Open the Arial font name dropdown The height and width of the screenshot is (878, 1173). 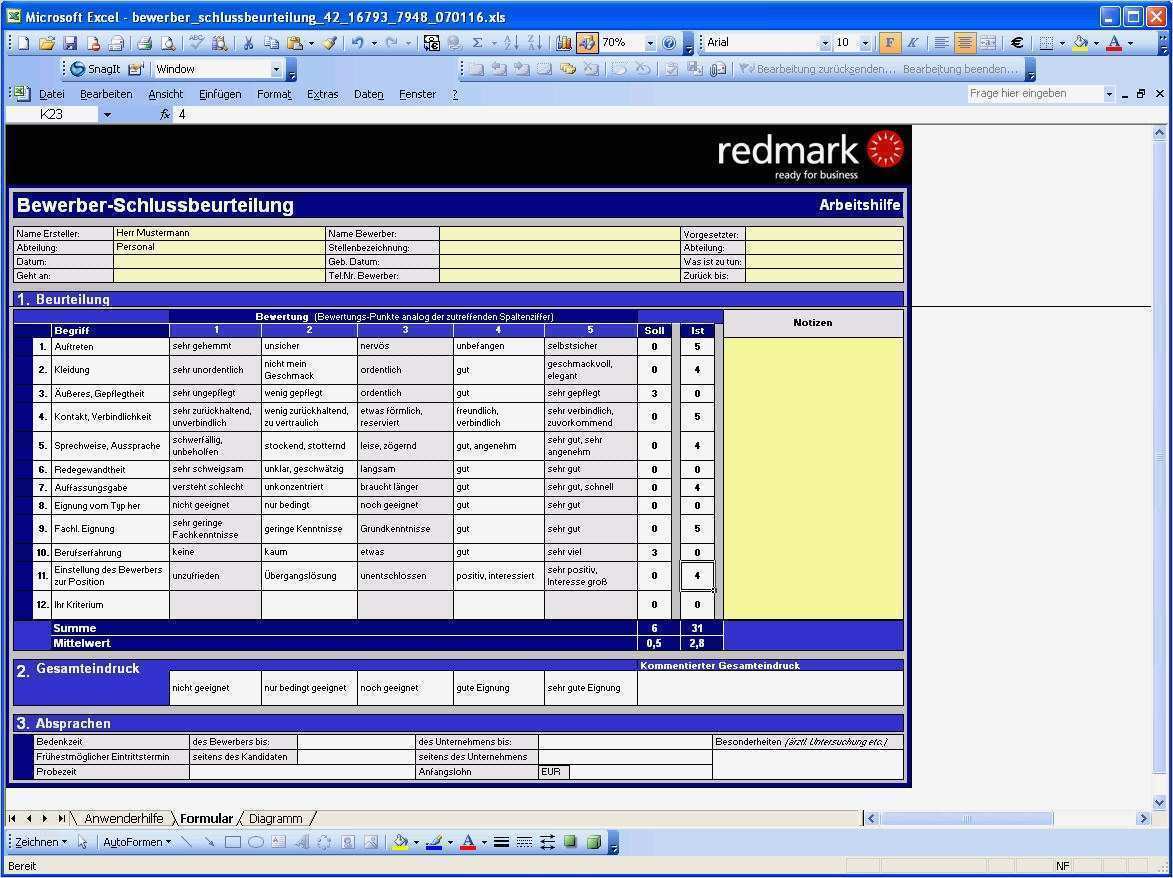[825, 43]
